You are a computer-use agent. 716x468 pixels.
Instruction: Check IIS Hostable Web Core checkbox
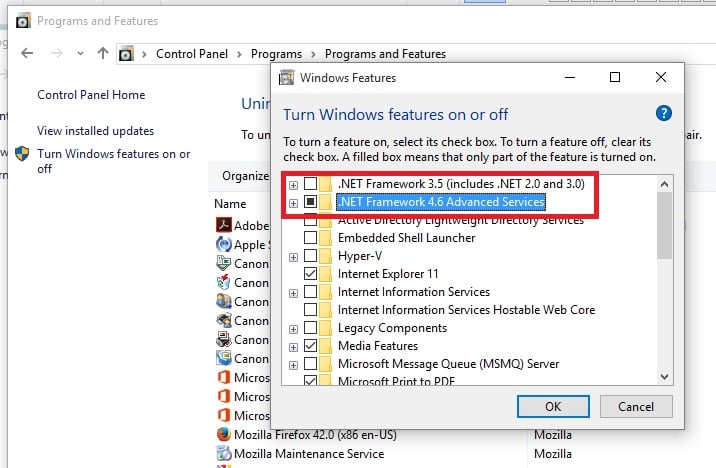[311, 310]
